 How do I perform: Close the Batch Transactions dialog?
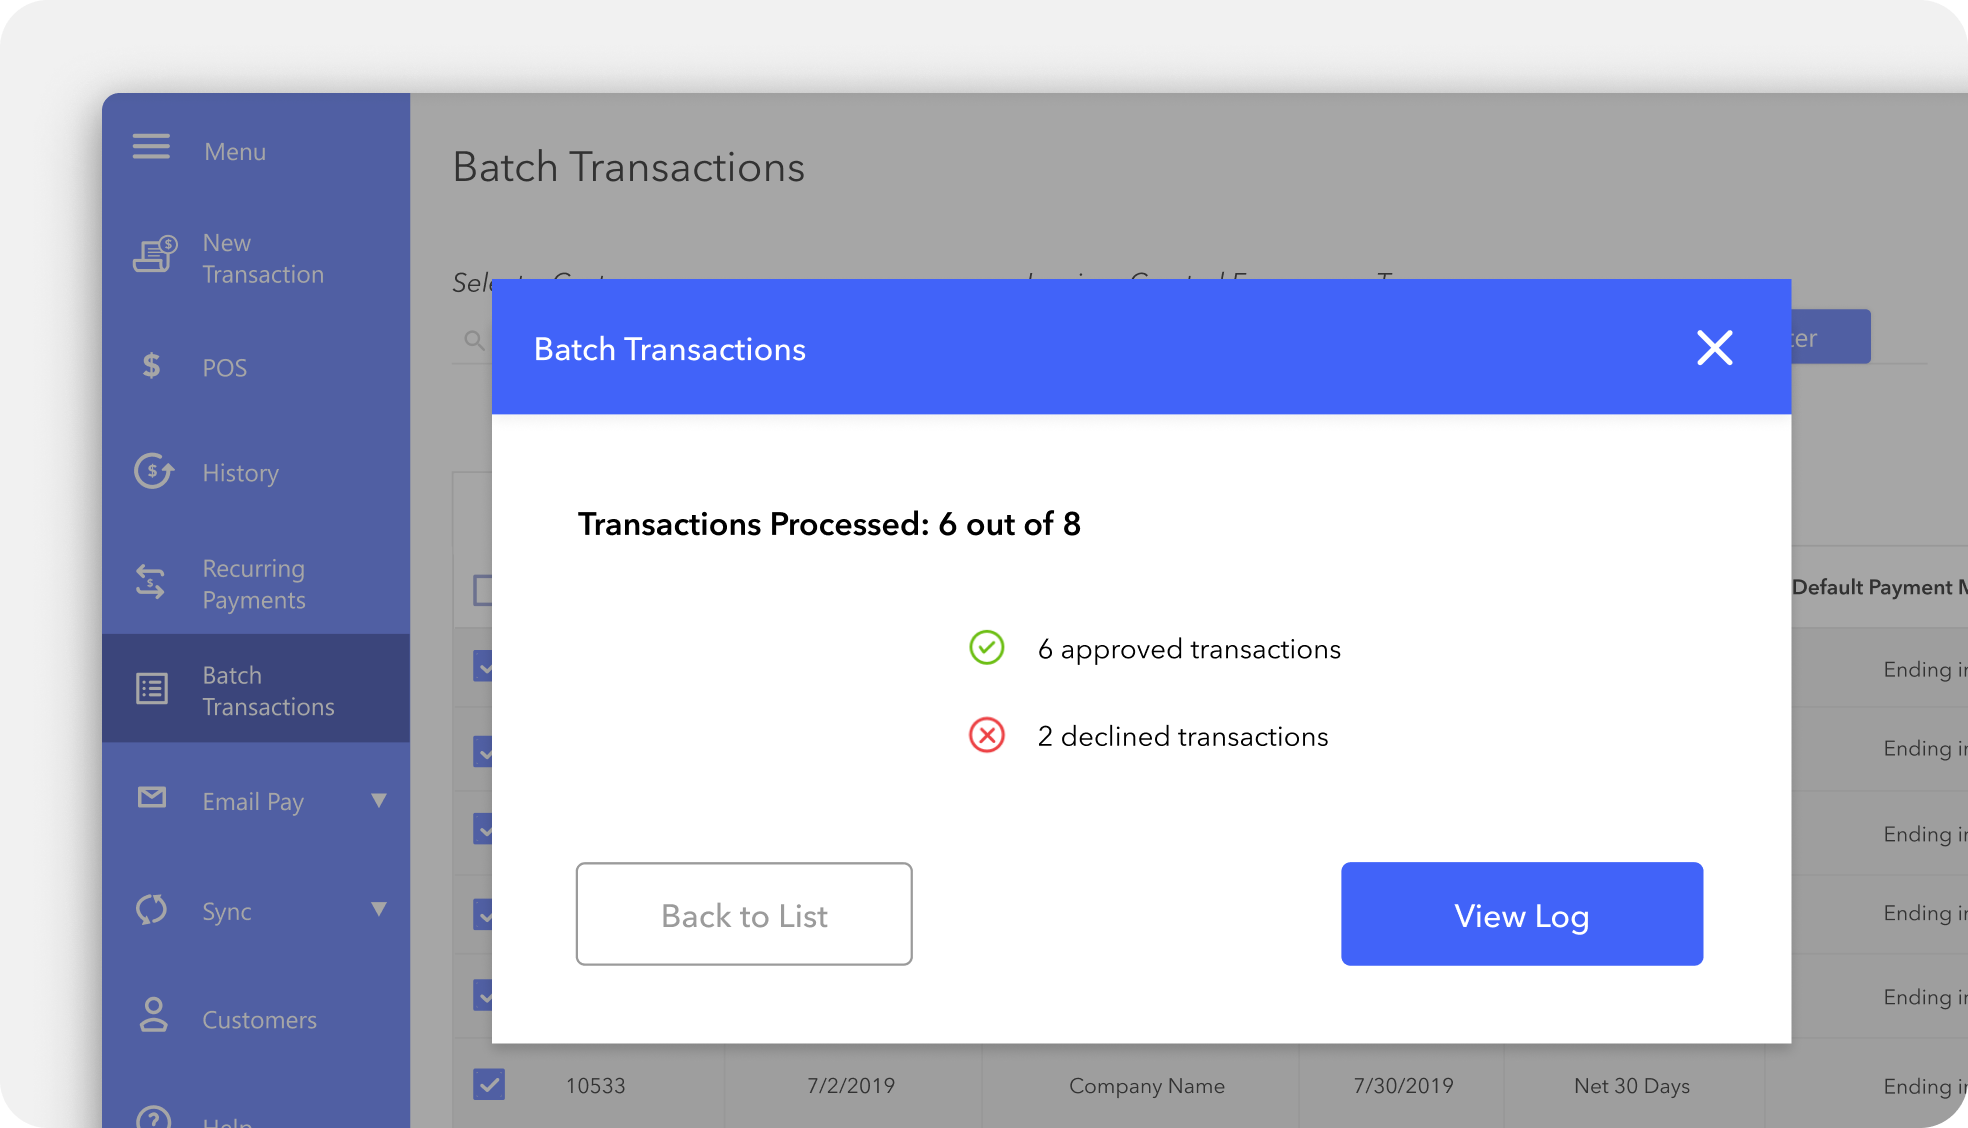1714,348
